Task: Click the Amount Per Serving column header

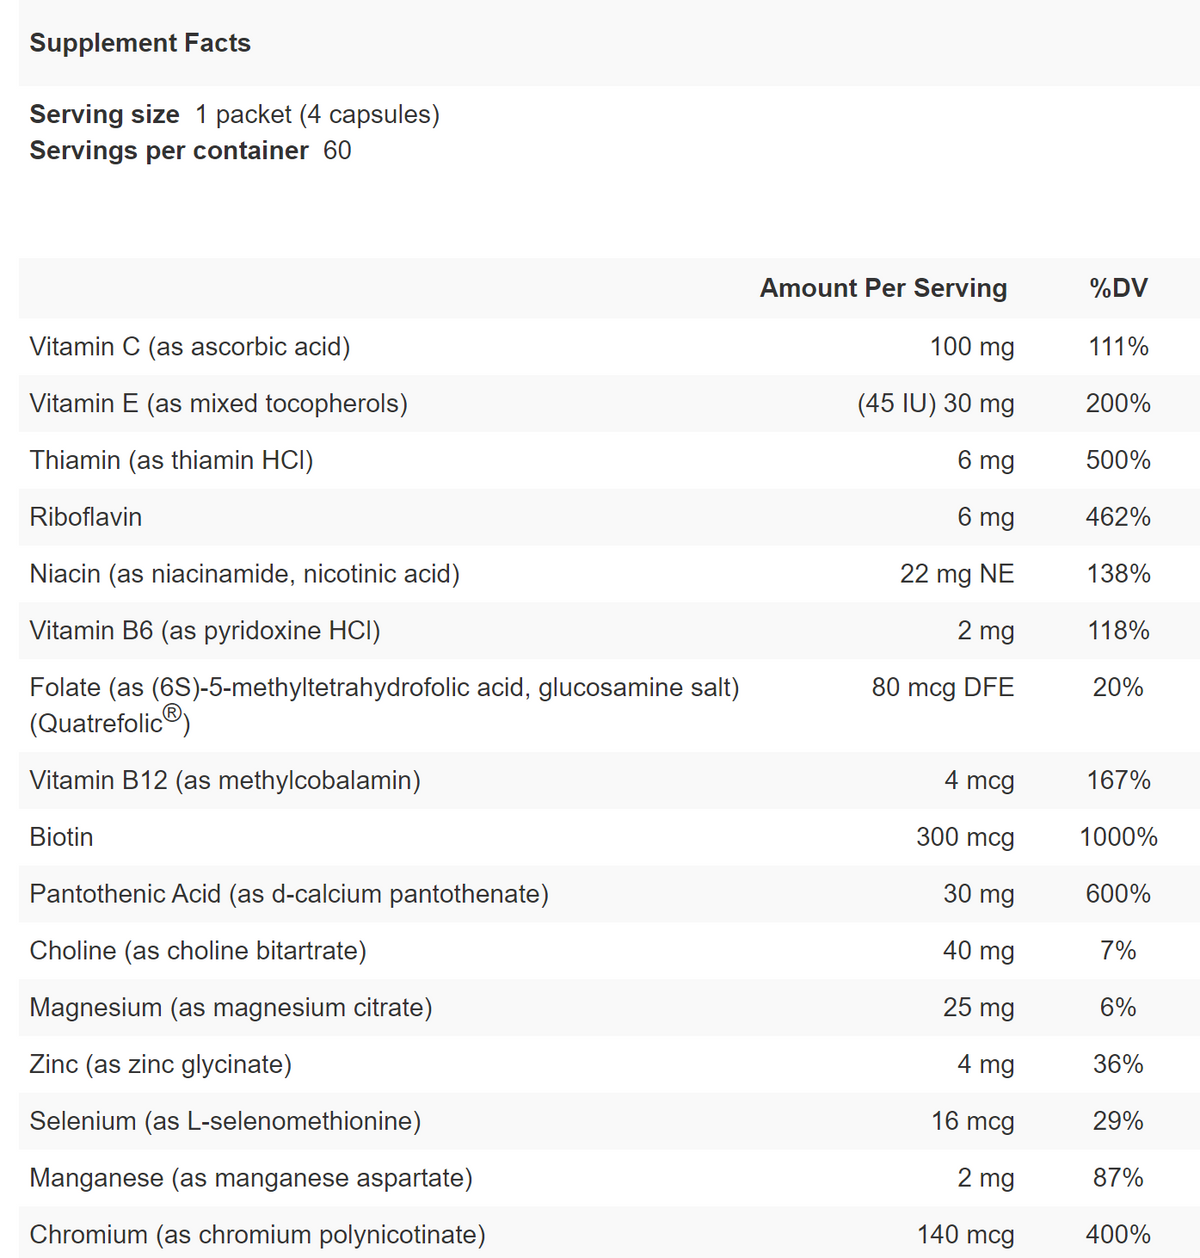Action: (x=883, y=288)
